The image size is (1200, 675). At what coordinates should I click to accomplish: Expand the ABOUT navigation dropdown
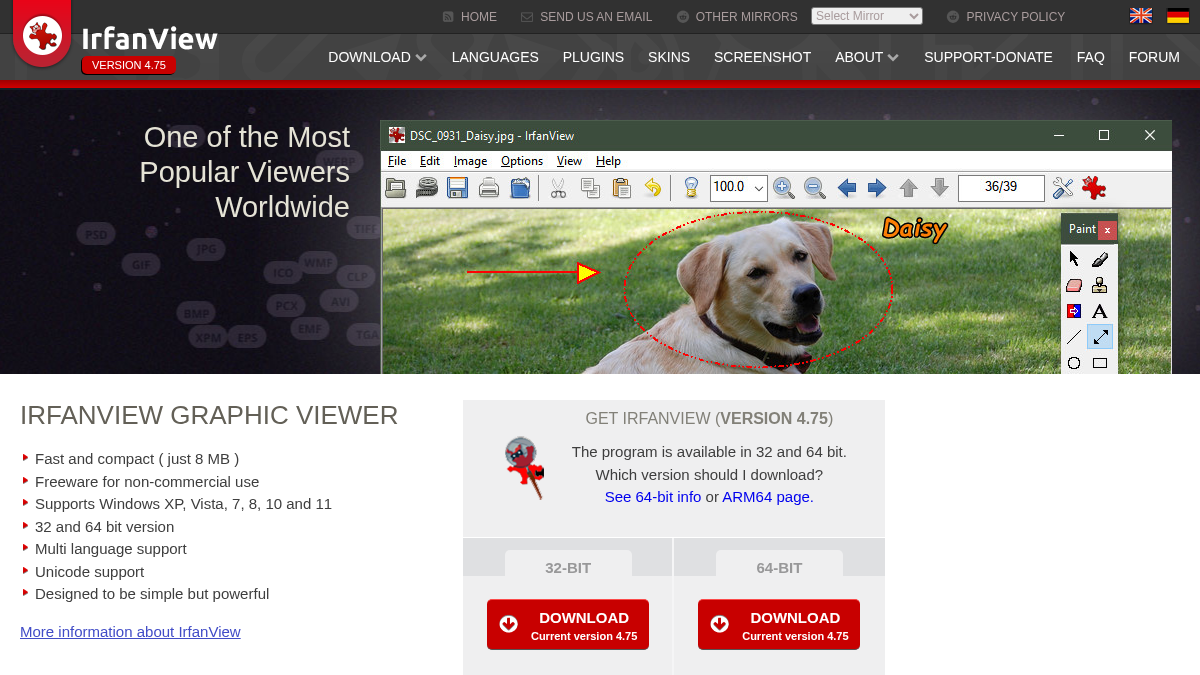(x=867, y=57)
